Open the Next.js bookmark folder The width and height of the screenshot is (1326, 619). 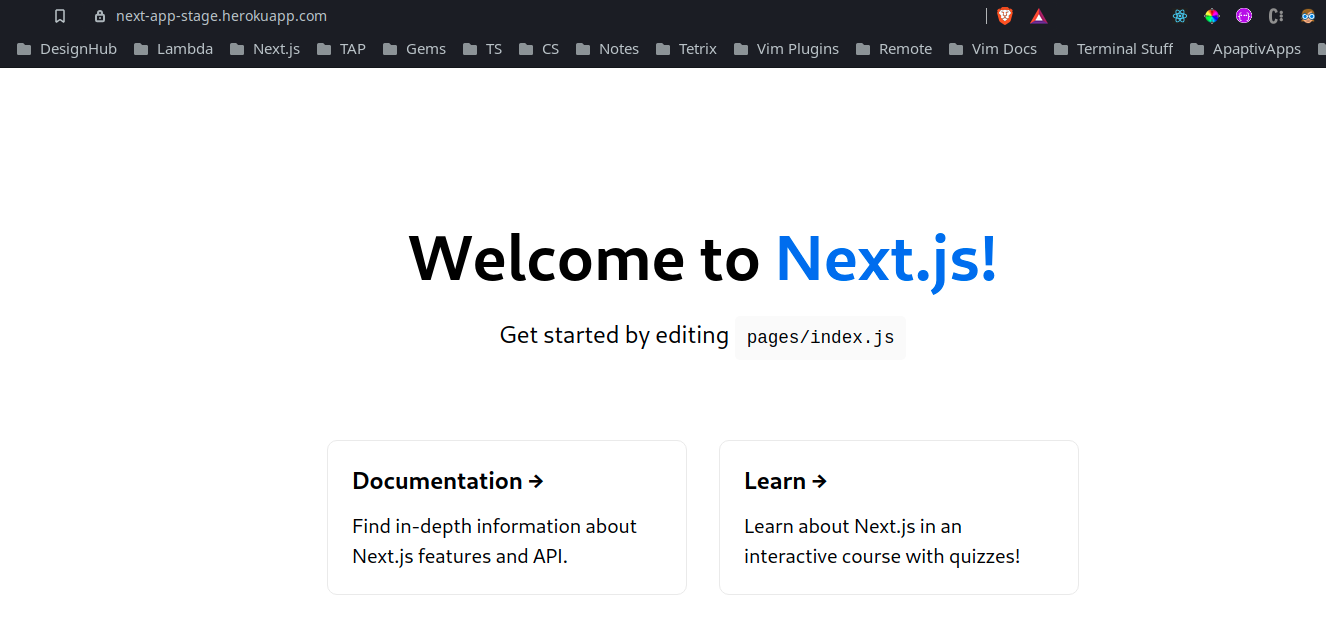pyautogui.click(x=265, y=49)
